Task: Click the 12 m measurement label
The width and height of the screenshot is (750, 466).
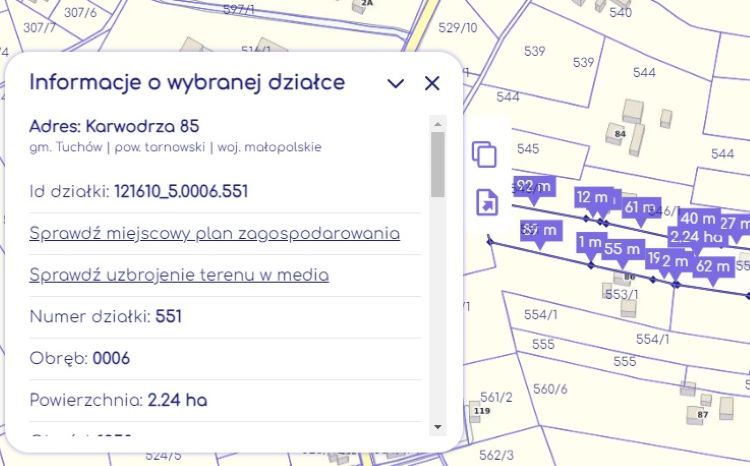Action: 593,197
